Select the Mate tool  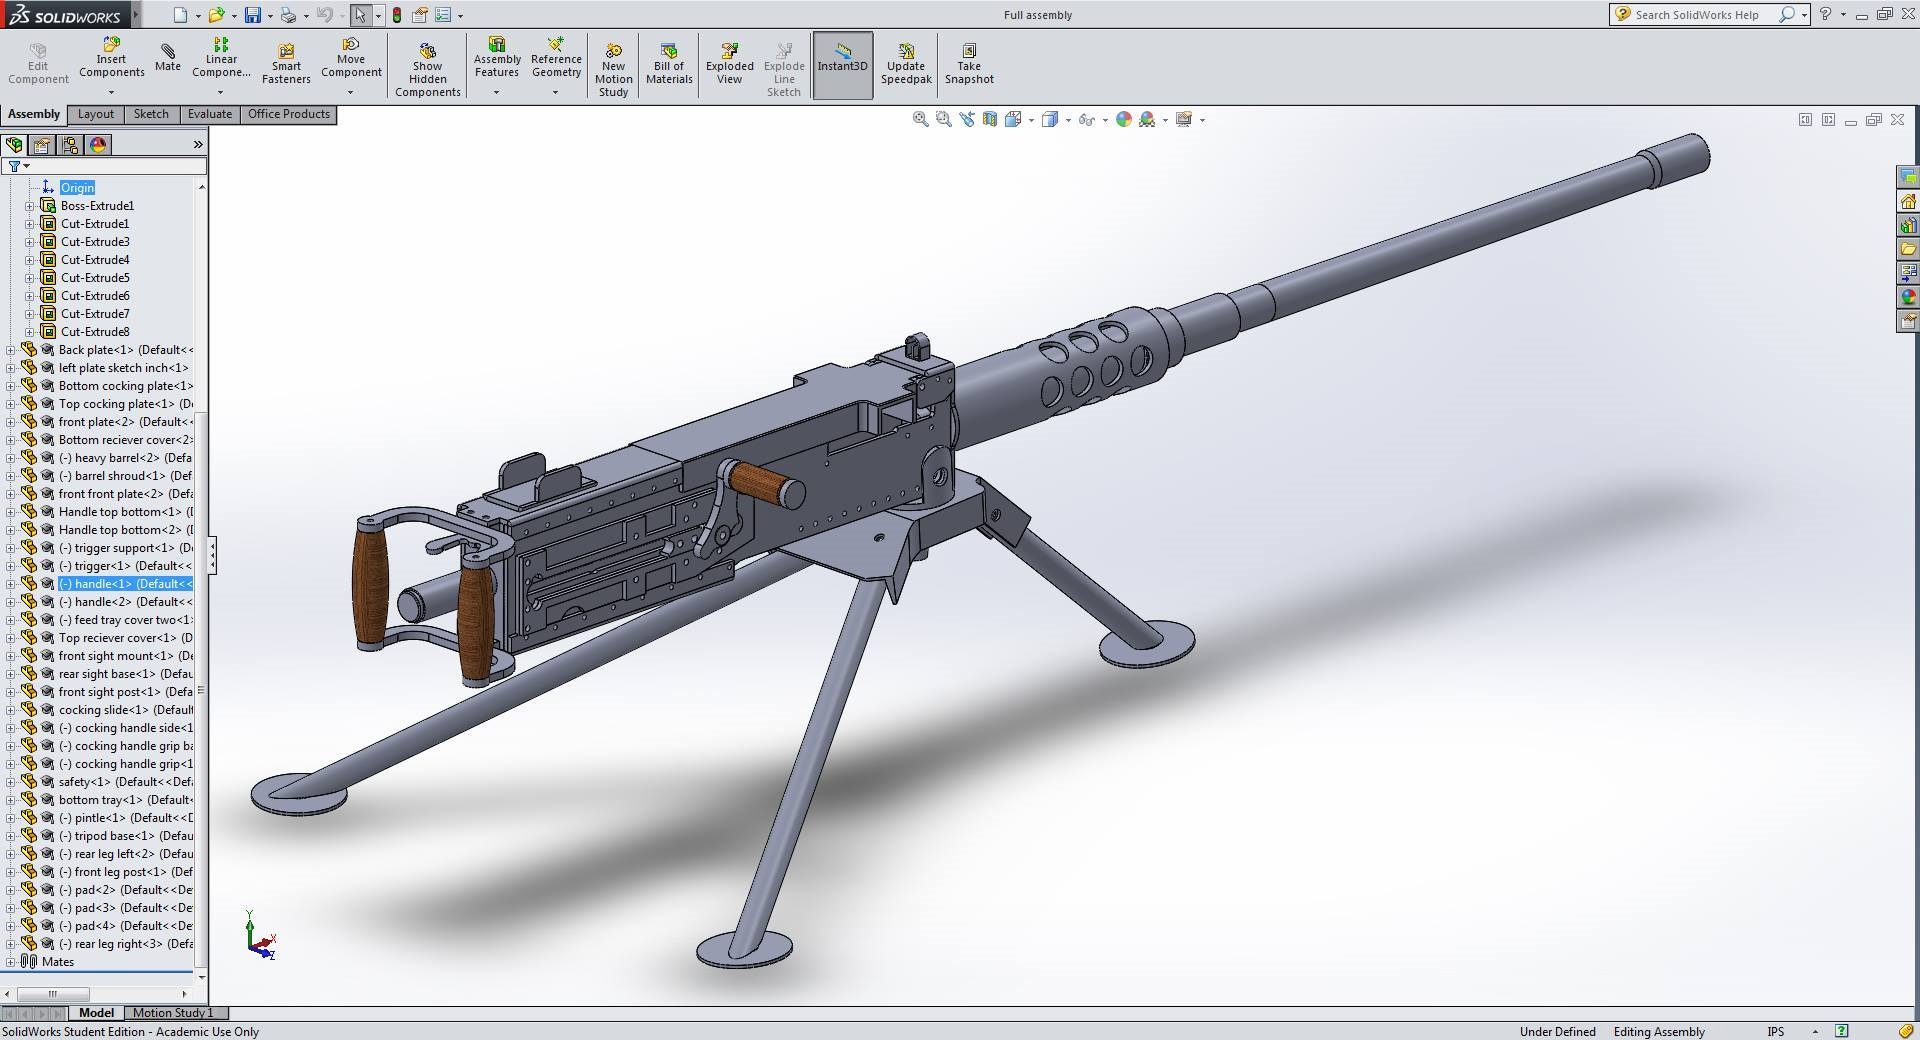(x=168, y=58)
